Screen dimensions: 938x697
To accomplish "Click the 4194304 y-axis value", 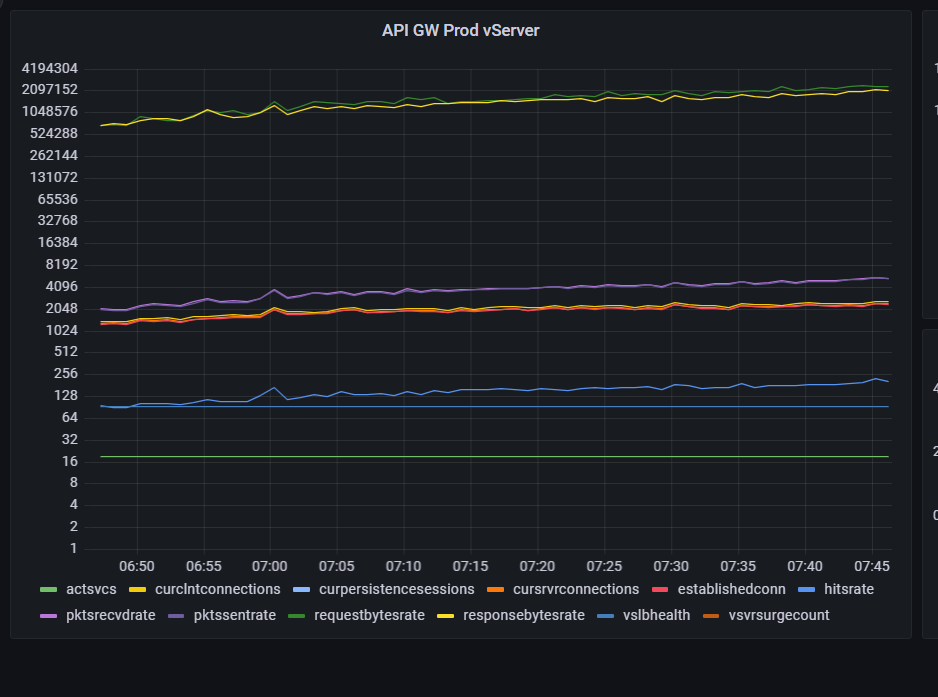I will tap(50, 68).
